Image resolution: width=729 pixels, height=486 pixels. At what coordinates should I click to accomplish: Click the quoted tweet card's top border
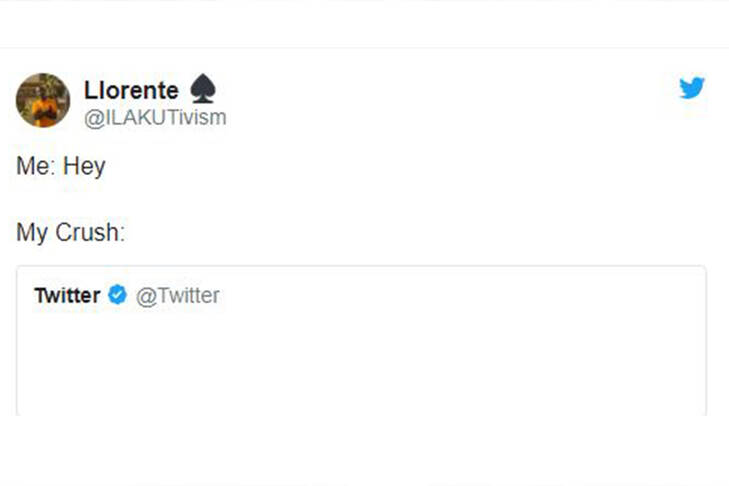point(360,266)
